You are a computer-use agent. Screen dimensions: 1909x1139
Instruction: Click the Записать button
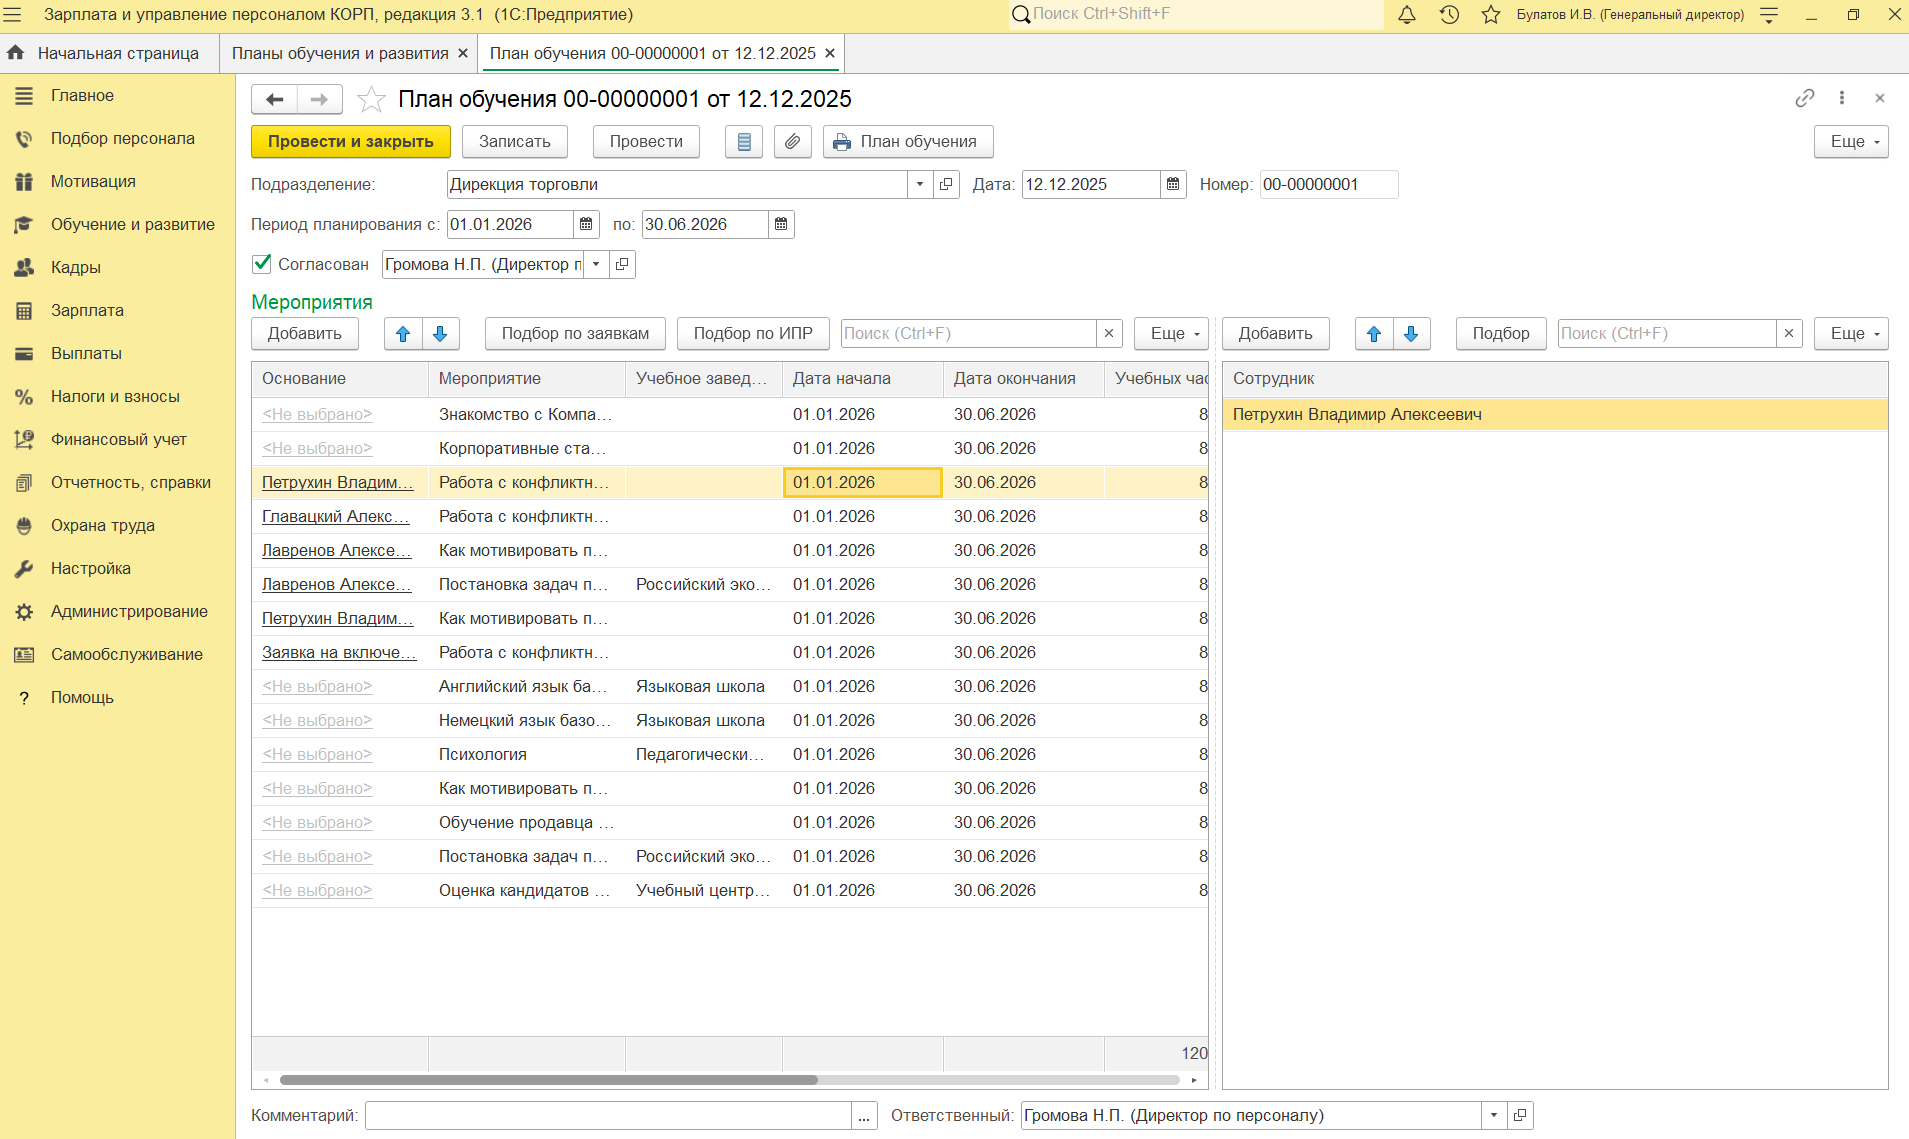pos(515,142)
